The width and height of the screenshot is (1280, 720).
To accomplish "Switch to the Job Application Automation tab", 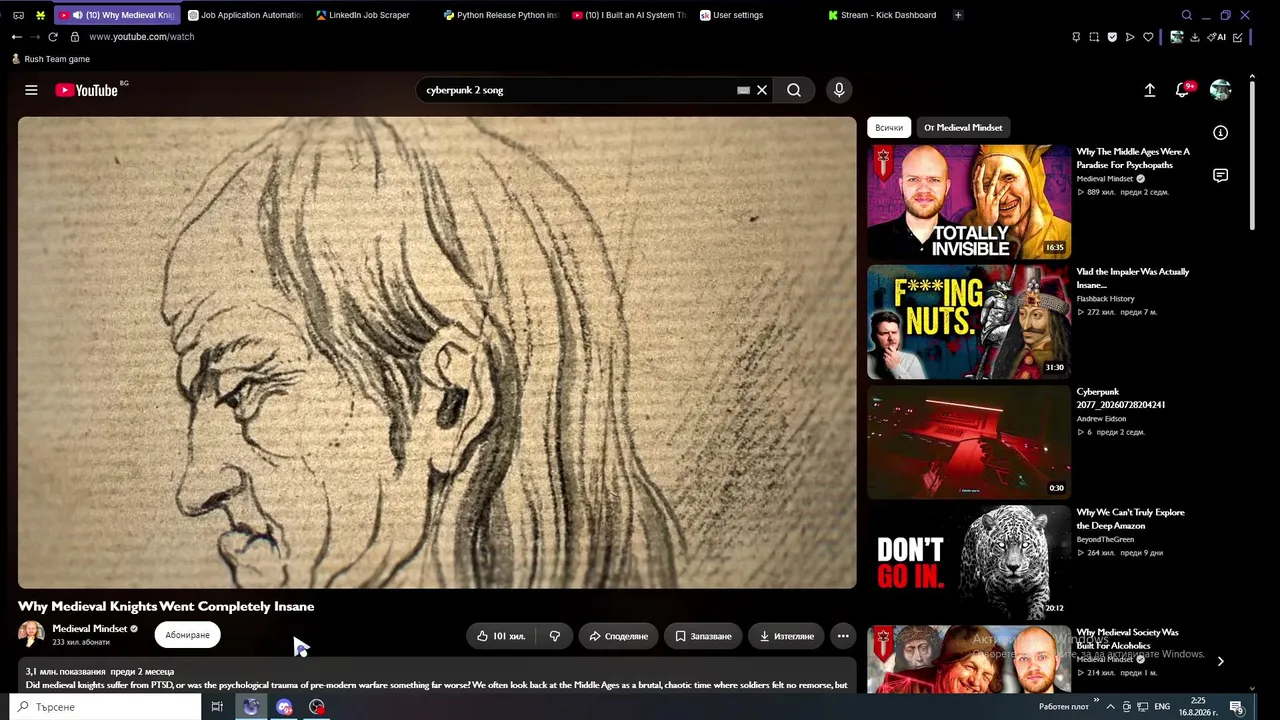I will tap(245, 15).
